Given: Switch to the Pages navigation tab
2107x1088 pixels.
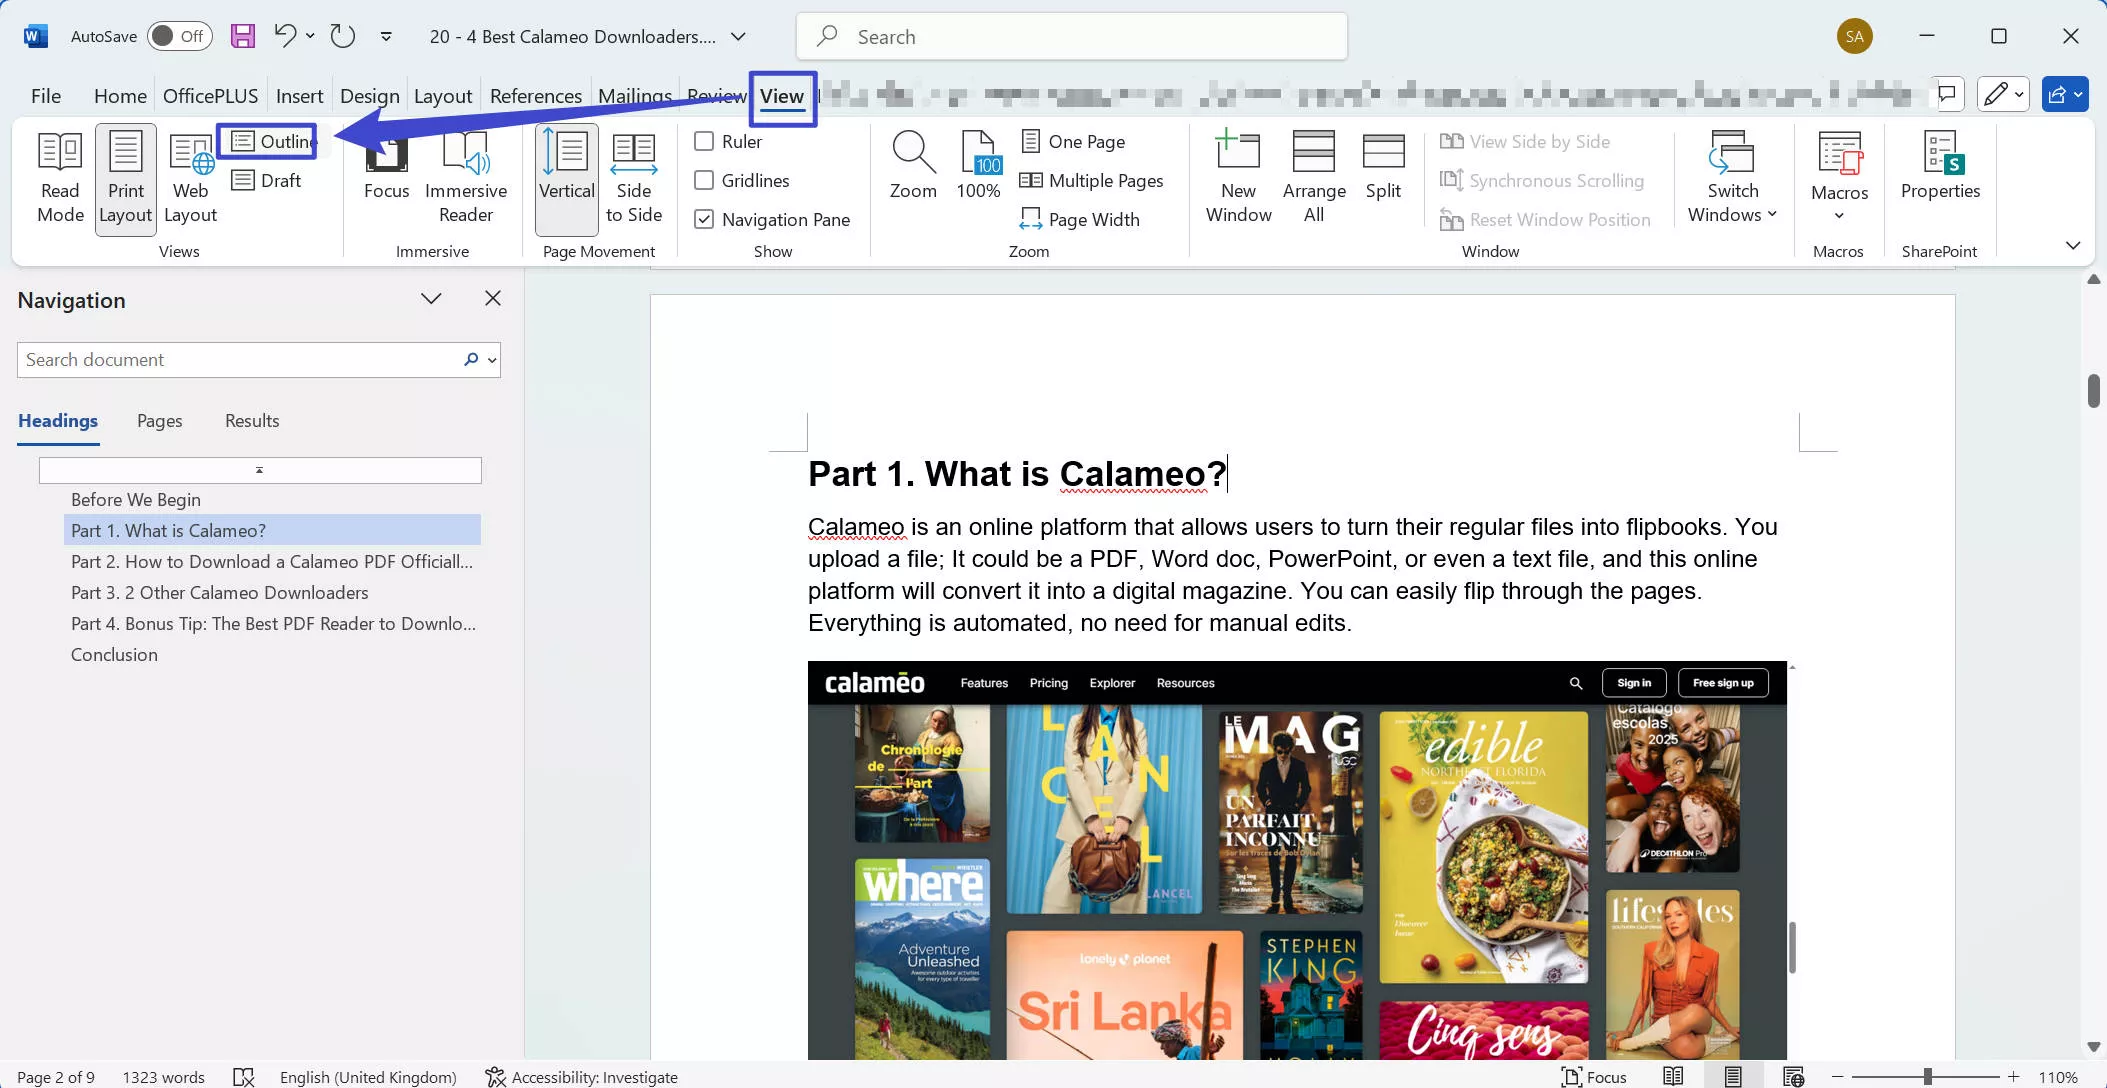Looking at the screenshot, I should (159, 421).
